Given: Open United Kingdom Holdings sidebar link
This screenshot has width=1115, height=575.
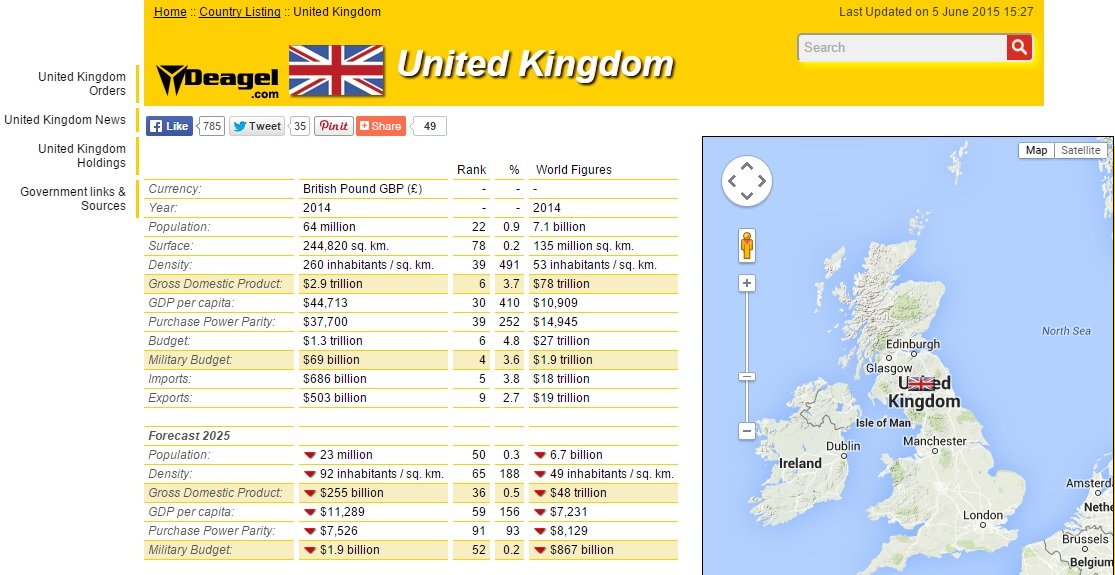Looking at the screenshot, I should coord(82,156).
